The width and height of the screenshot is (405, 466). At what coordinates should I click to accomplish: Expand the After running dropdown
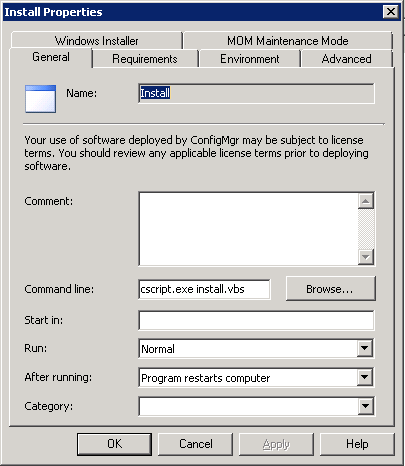point(364,377)
